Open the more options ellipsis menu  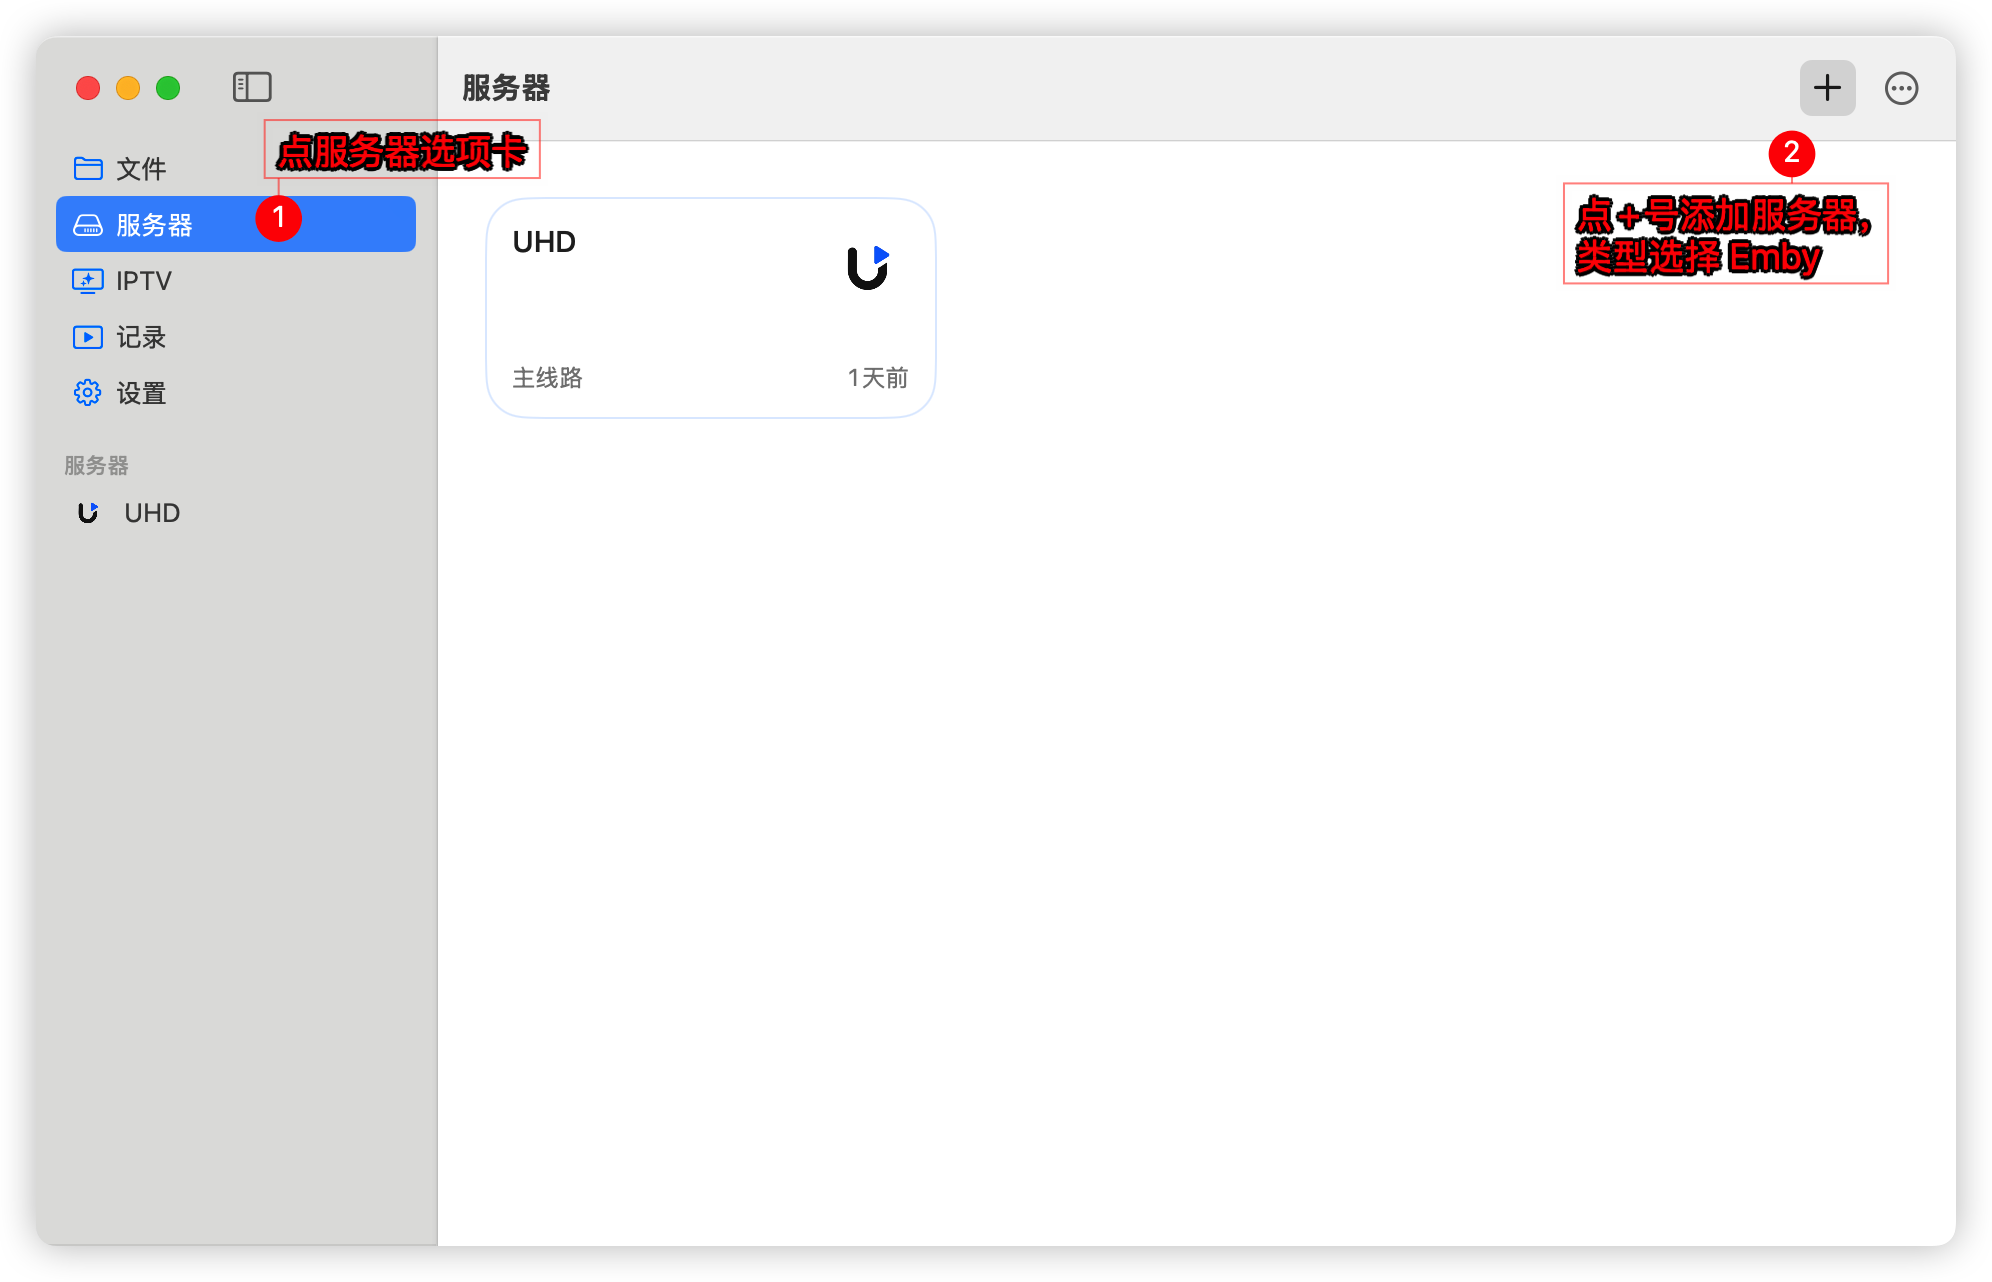coord(1901,88)
